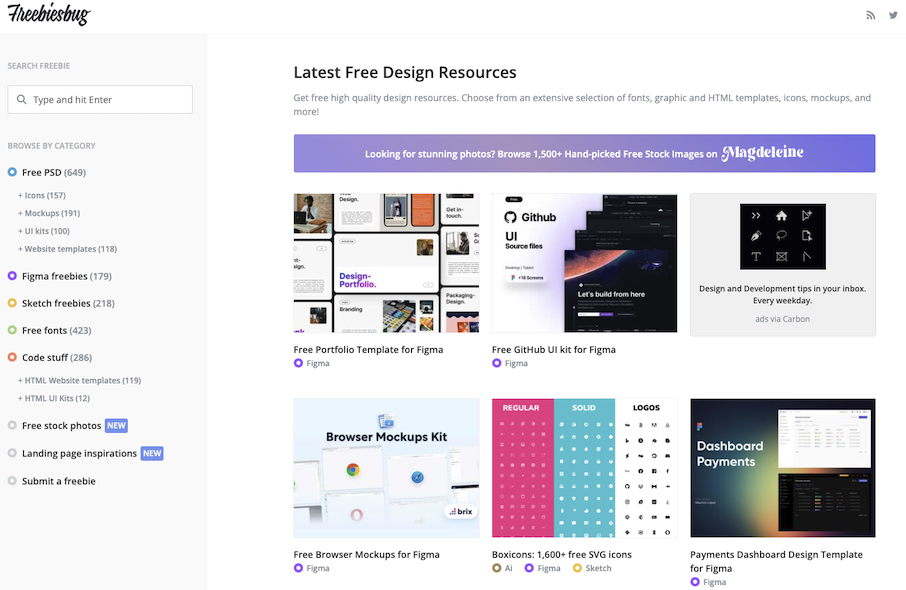Click the ads via Carbon link
906x590 pixels.
782,319
